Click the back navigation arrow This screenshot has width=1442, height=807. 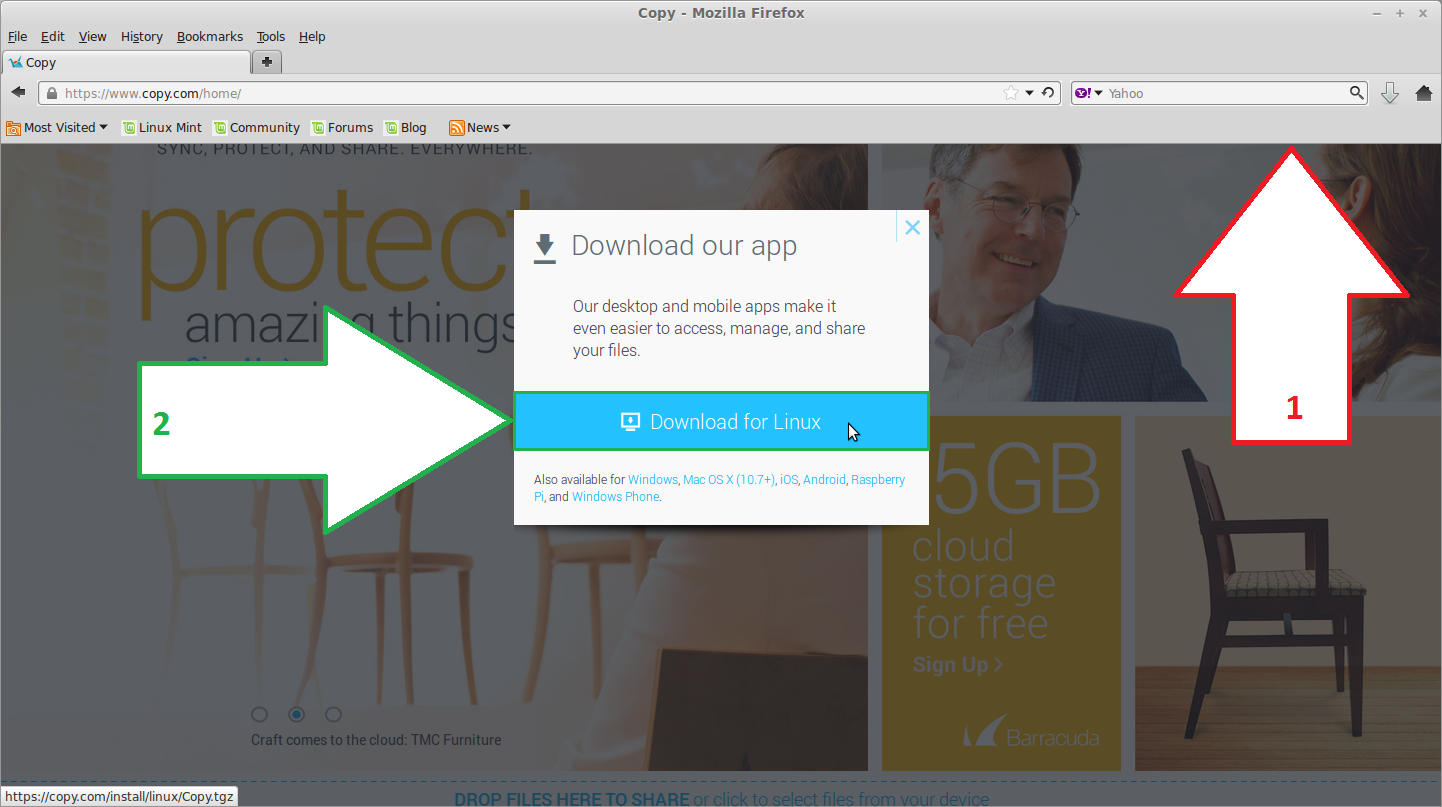coord(18,92)
